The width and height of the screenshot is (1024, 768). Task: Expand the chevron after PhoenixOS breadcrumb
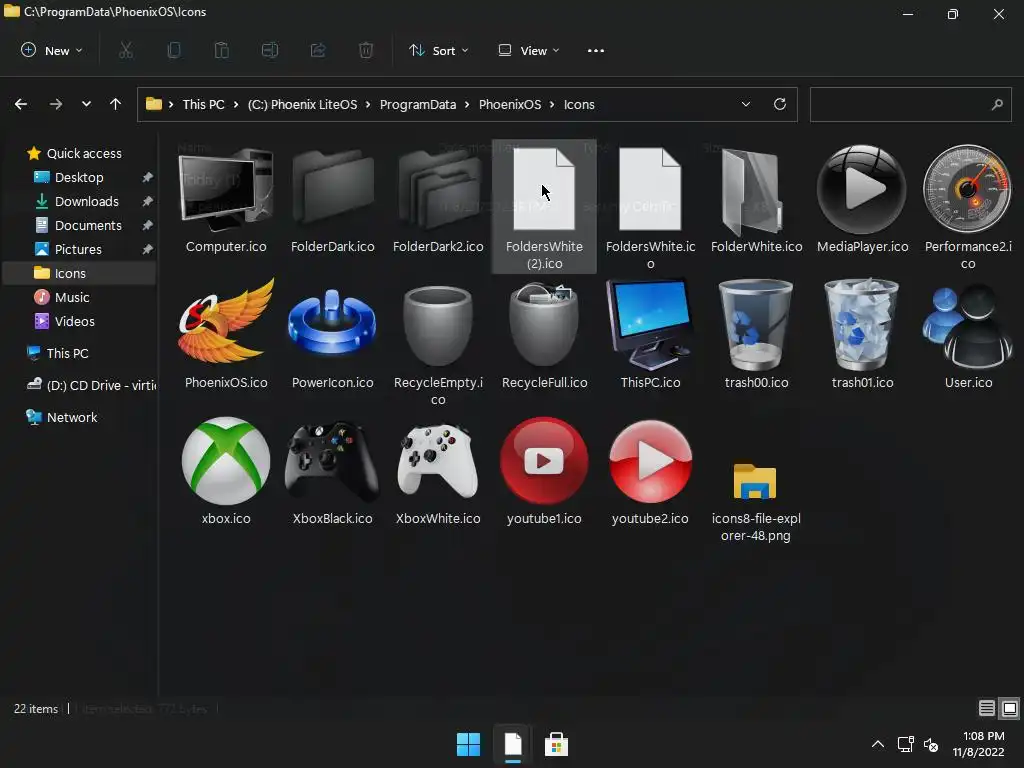coord(552,104)
